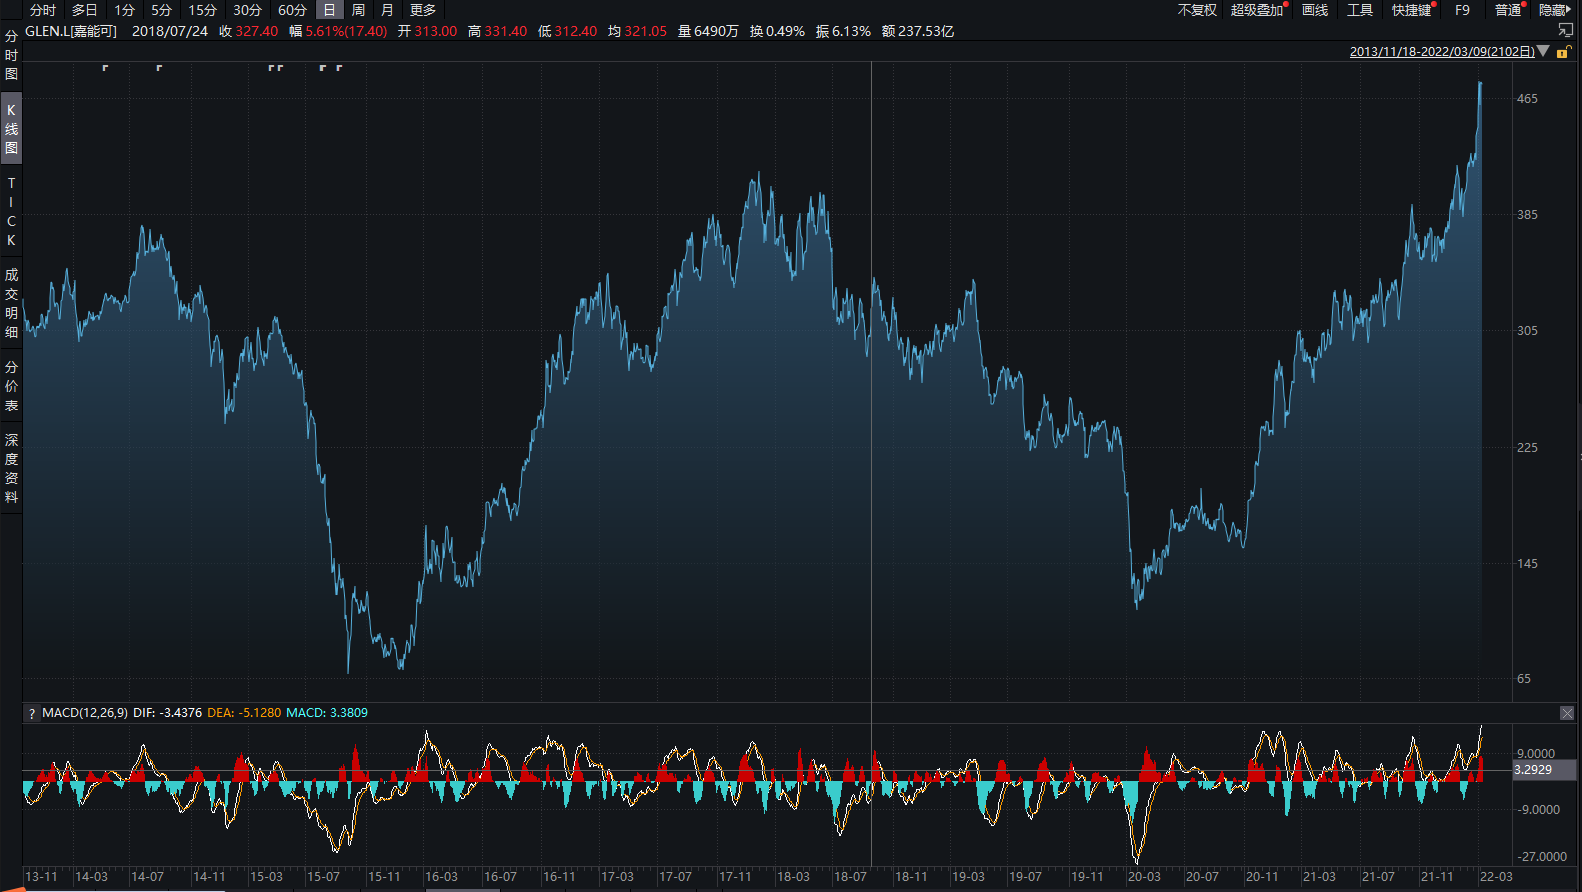The height and width of the screenshot is (892, 1582).
Task: Select the 月 monthly period
Action: [387, 10]
